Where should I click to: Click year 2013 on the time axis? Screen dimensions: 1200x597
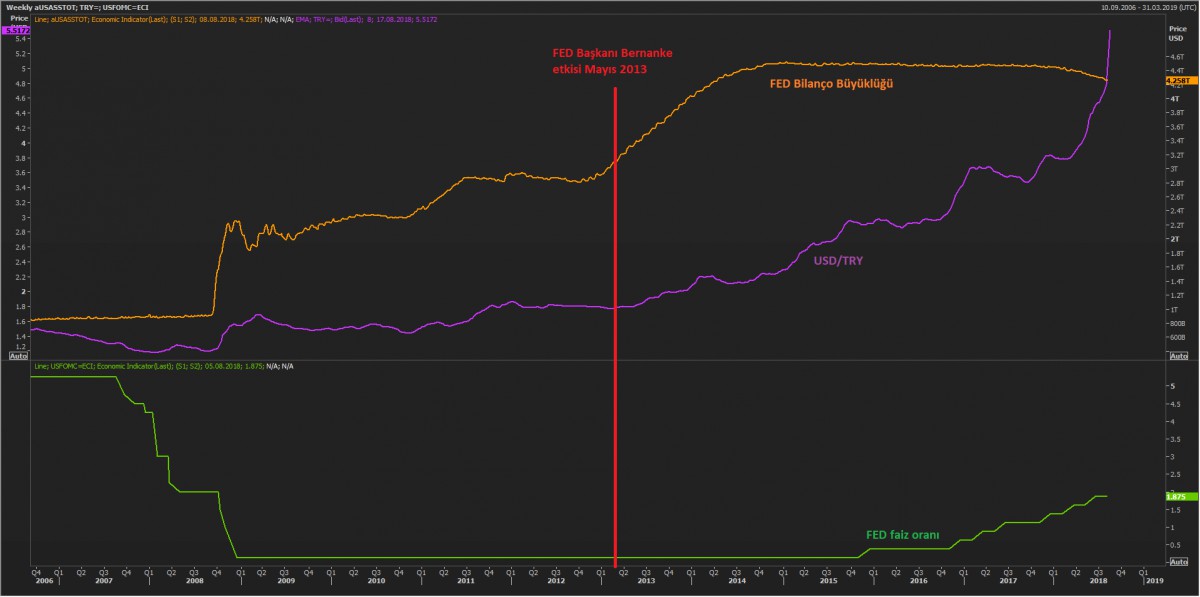(x=647, y=580)
